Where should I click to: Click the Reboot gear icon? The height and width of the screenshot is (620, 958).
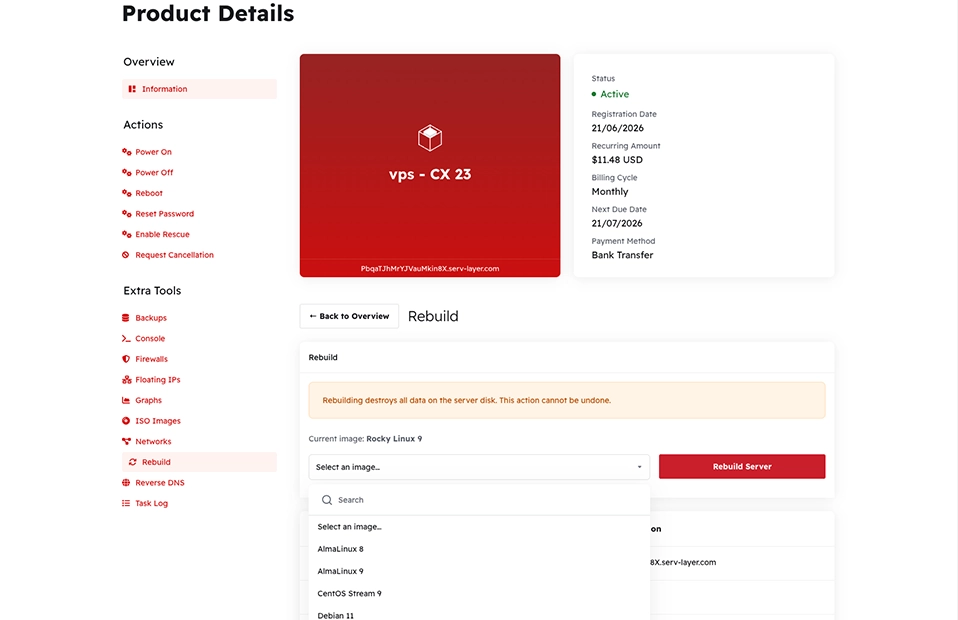click(x=126, y=193)
